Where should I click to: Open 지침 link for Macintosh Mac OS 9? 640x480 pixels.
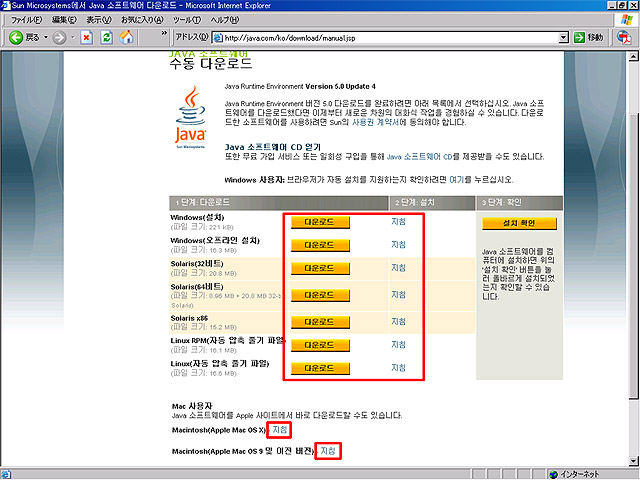coord(328,451)
